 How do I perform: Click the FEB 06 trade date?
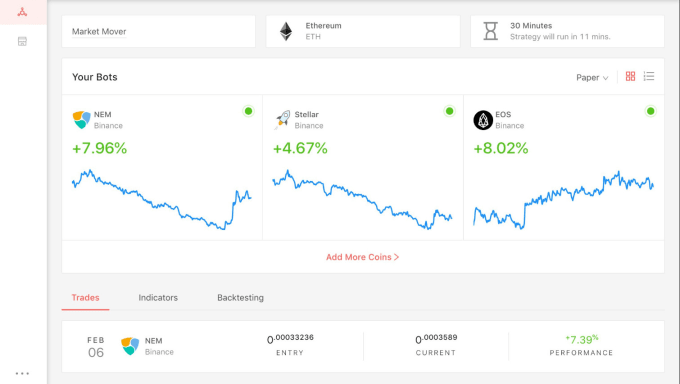pyautogui.click(x=96, y=347)
